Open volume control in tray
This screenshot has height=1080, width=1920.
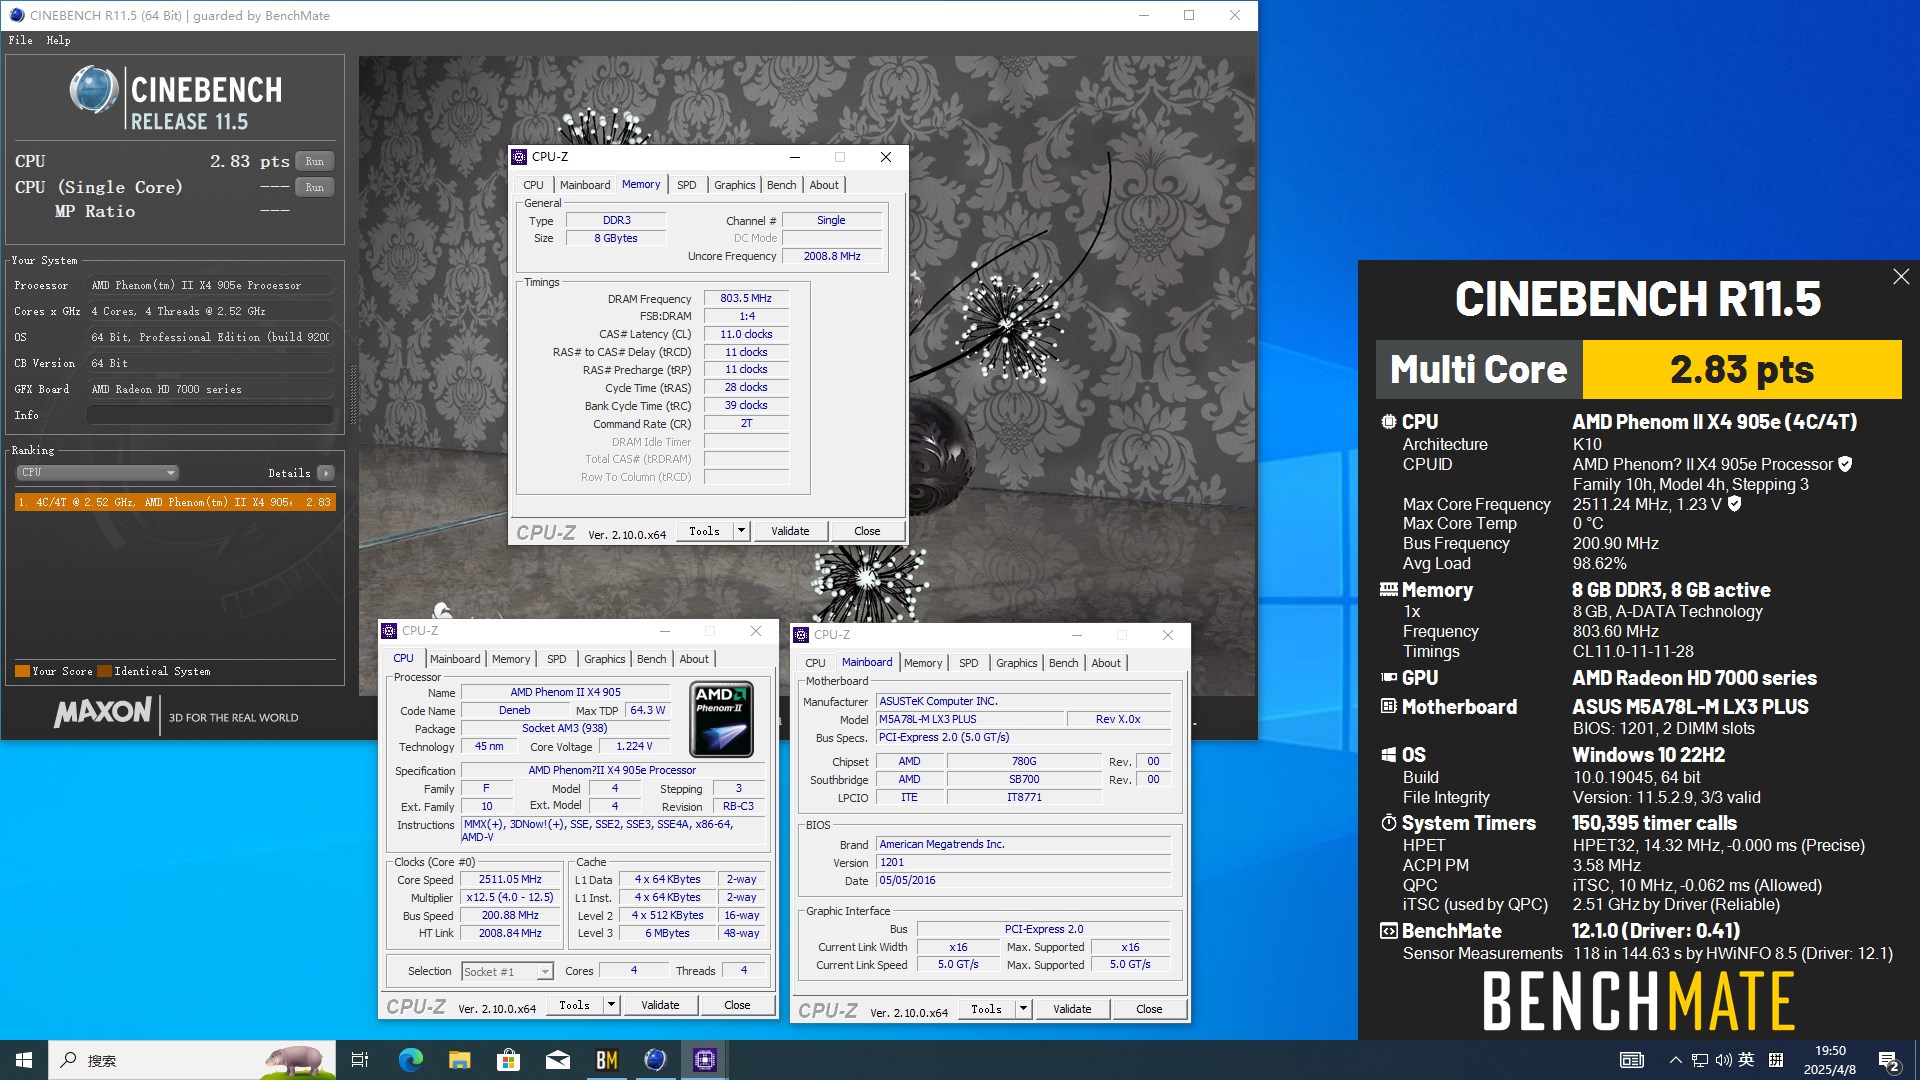pyautogui.click(x=1723, y=1060)
